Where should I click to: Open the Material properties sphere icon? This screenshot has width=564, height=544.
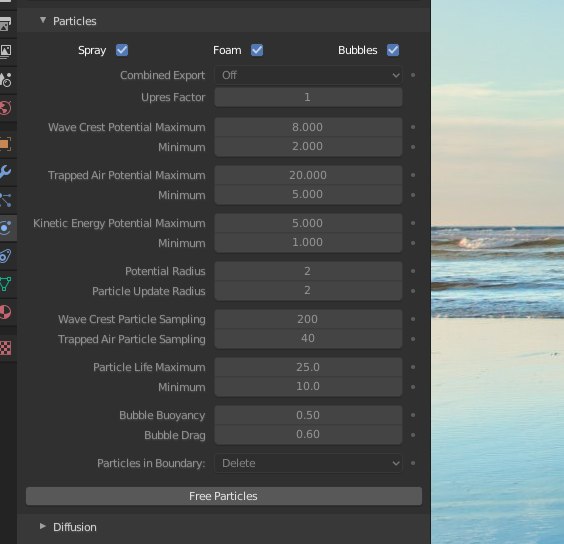pos(5,312)
